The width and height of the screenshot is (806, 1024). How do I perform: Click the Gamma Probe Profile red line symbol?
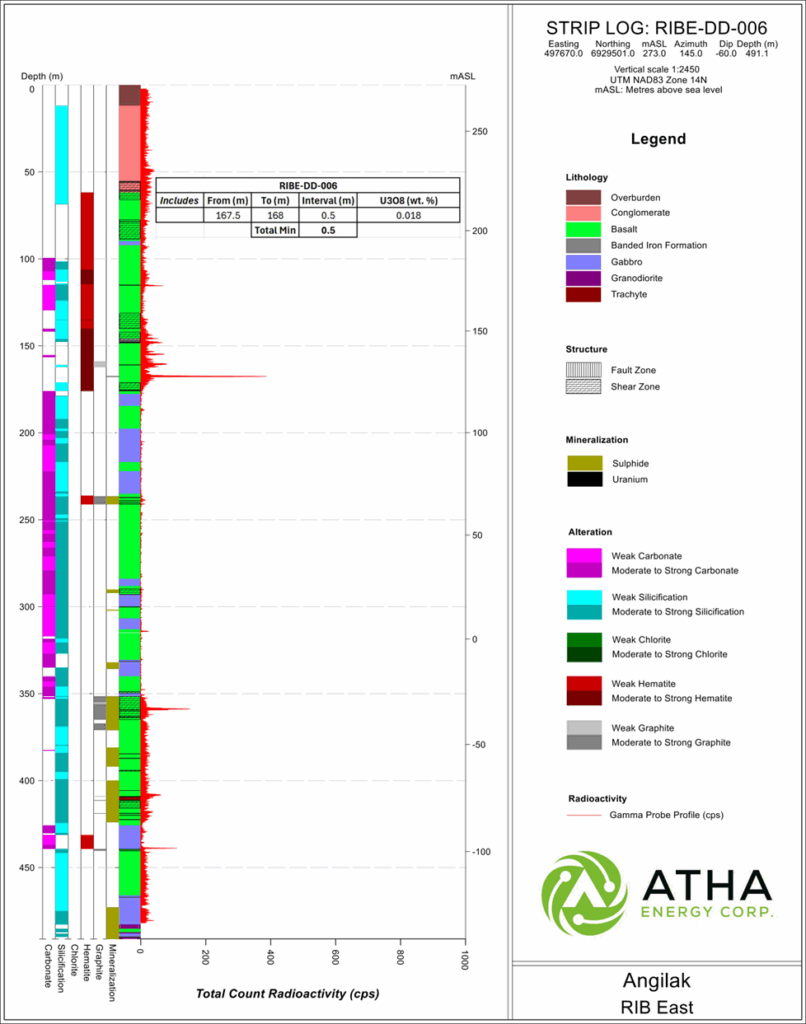[x=583, y=815]
